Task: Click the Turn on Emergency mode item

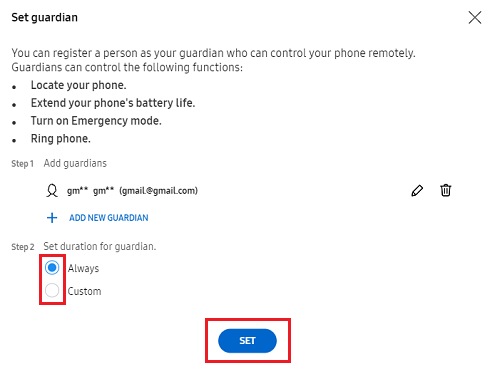Action: 96,121
